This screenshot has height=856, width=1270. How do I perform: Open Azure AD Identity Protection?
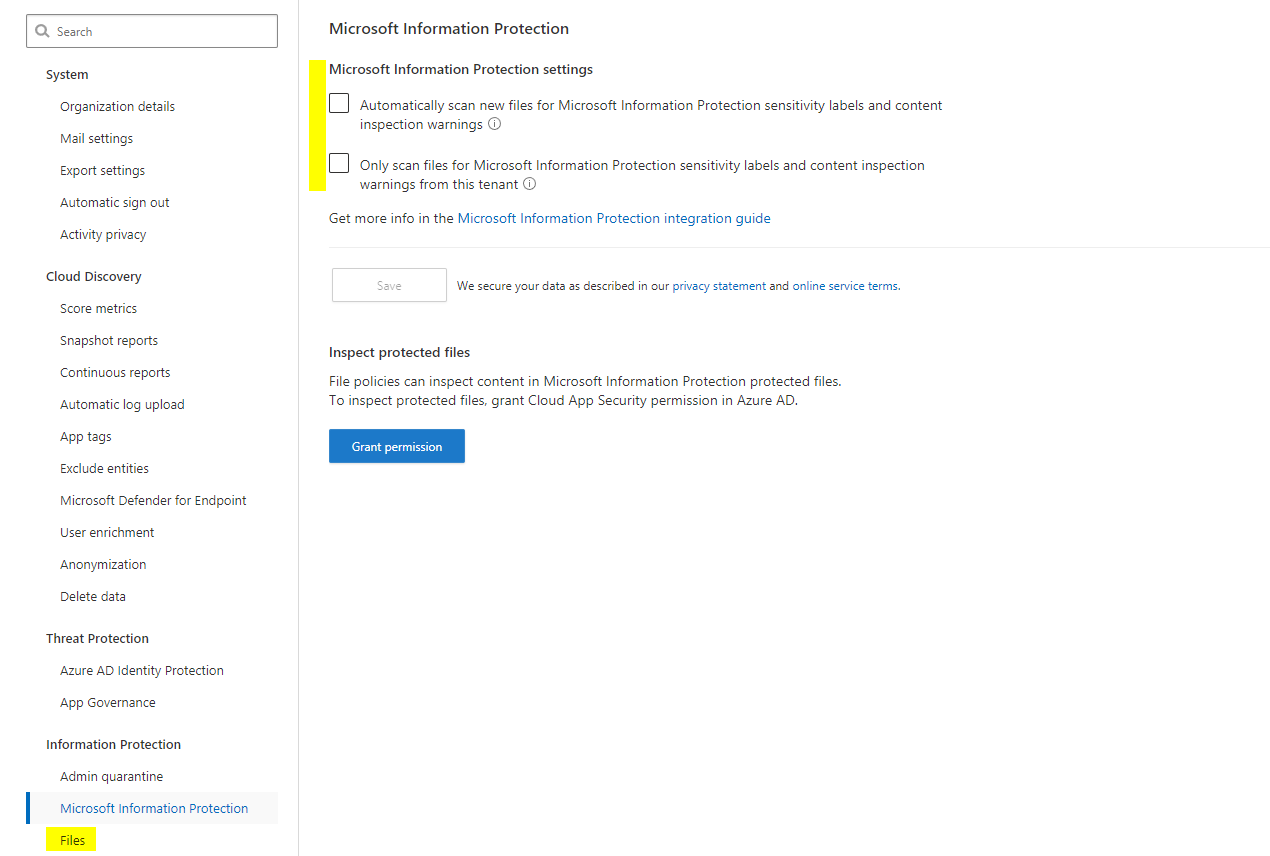coord(142,671)
